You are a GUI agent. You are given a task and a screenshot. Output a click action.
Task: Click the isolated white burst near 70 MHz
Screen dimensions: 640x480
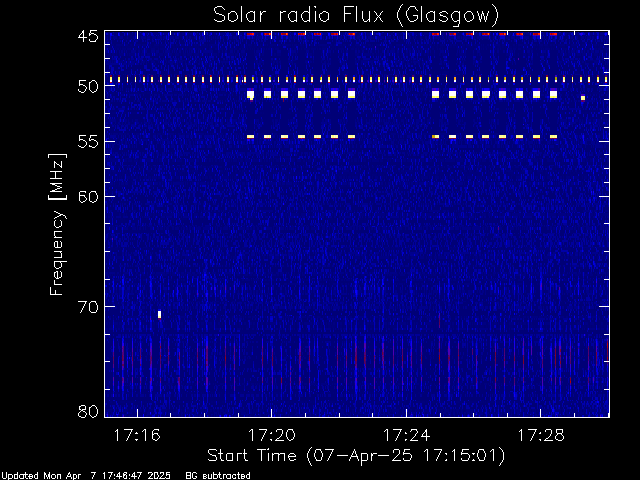(x=160, y=314)
